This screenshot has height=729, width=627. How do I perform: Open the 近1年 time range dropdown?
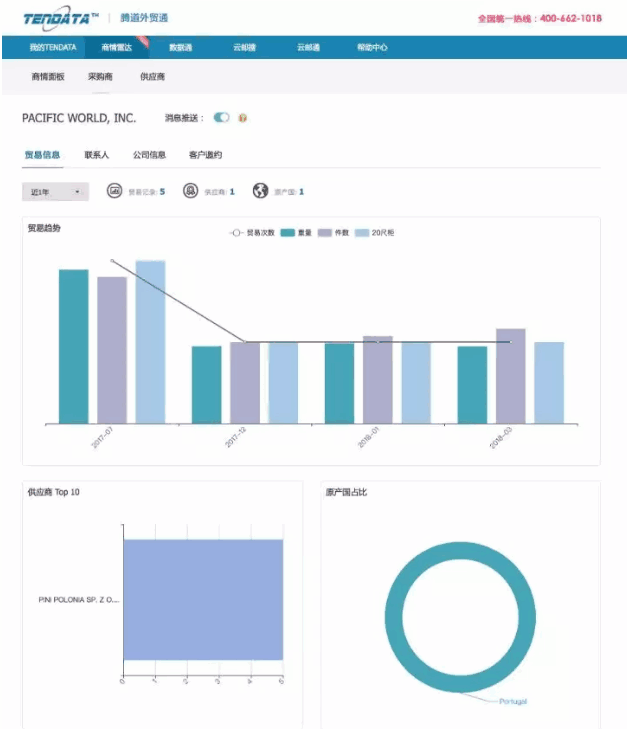click(x=55, y=191)
